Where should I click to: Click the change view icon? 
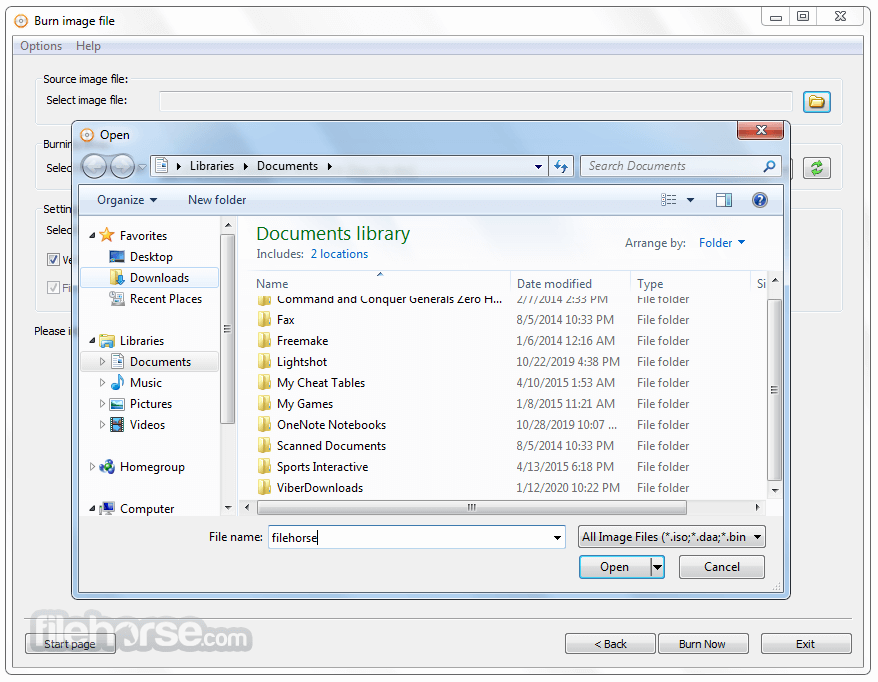(669, 200)
